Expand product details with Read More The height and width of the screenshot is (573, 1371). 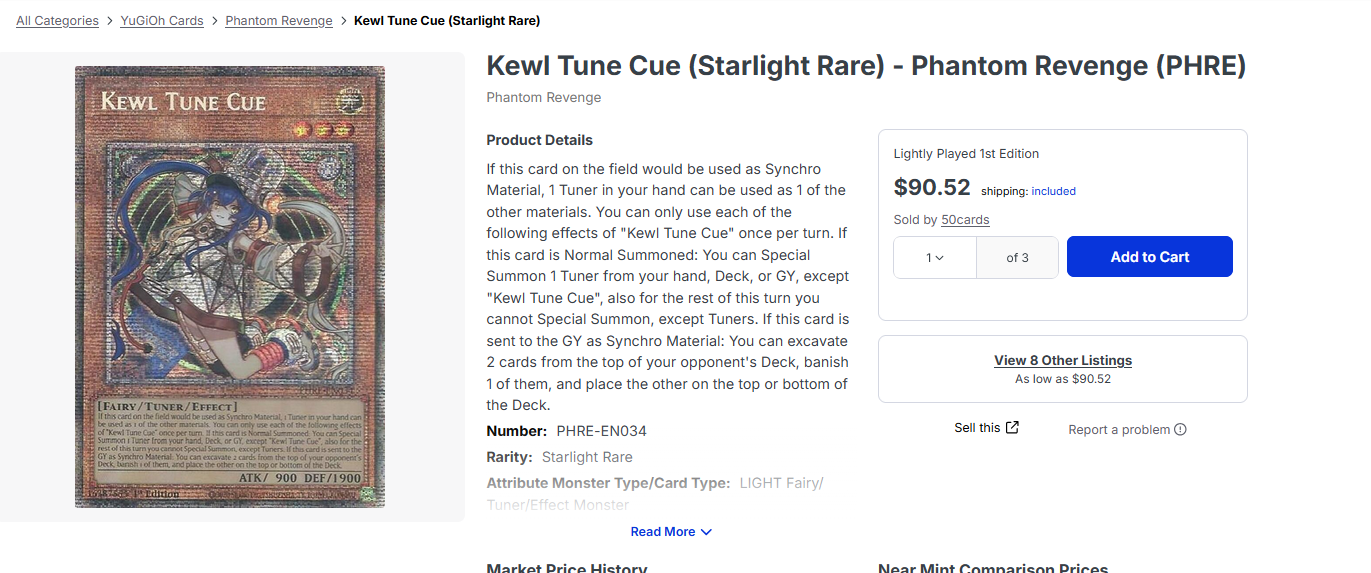[663, 532]
